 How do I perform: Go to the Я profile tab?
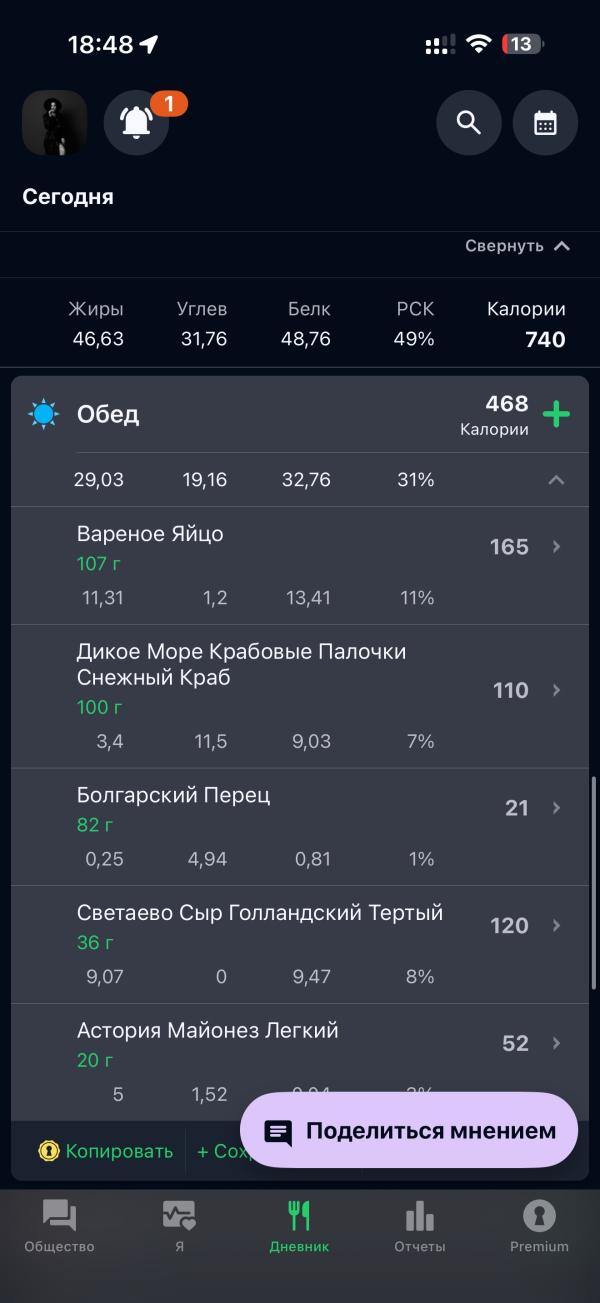click(179, 1227)
